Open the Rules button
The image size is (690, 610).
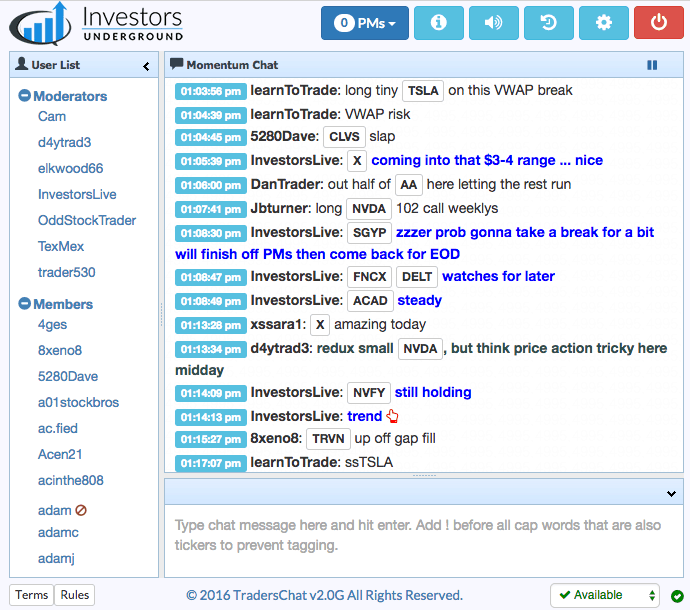pyautogui.click(x=74, y=595)
